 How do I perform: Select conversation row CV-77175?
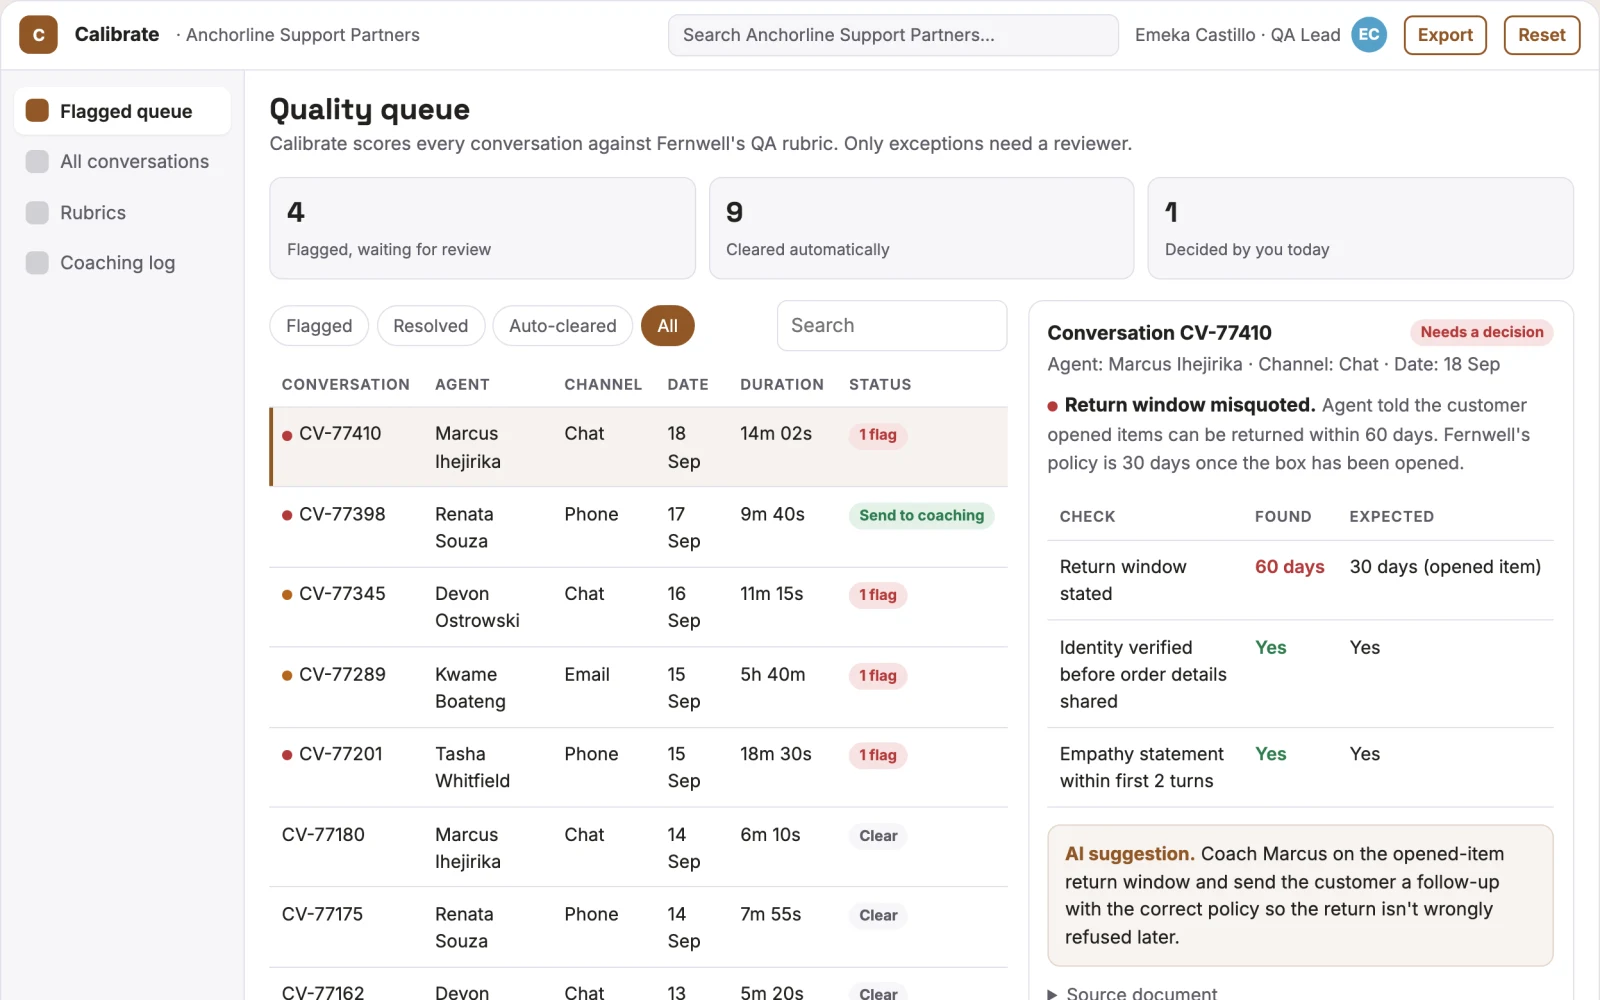coord(639,927)
